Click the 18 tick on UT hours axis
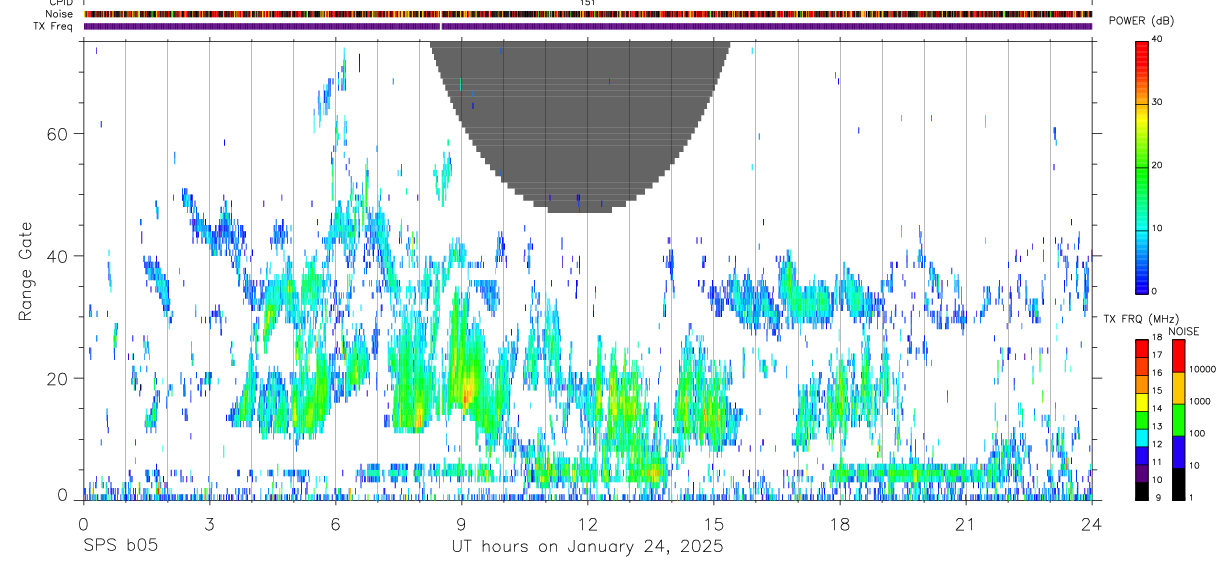This screenshot has height=567, width=1228. (x=839, y=524)
